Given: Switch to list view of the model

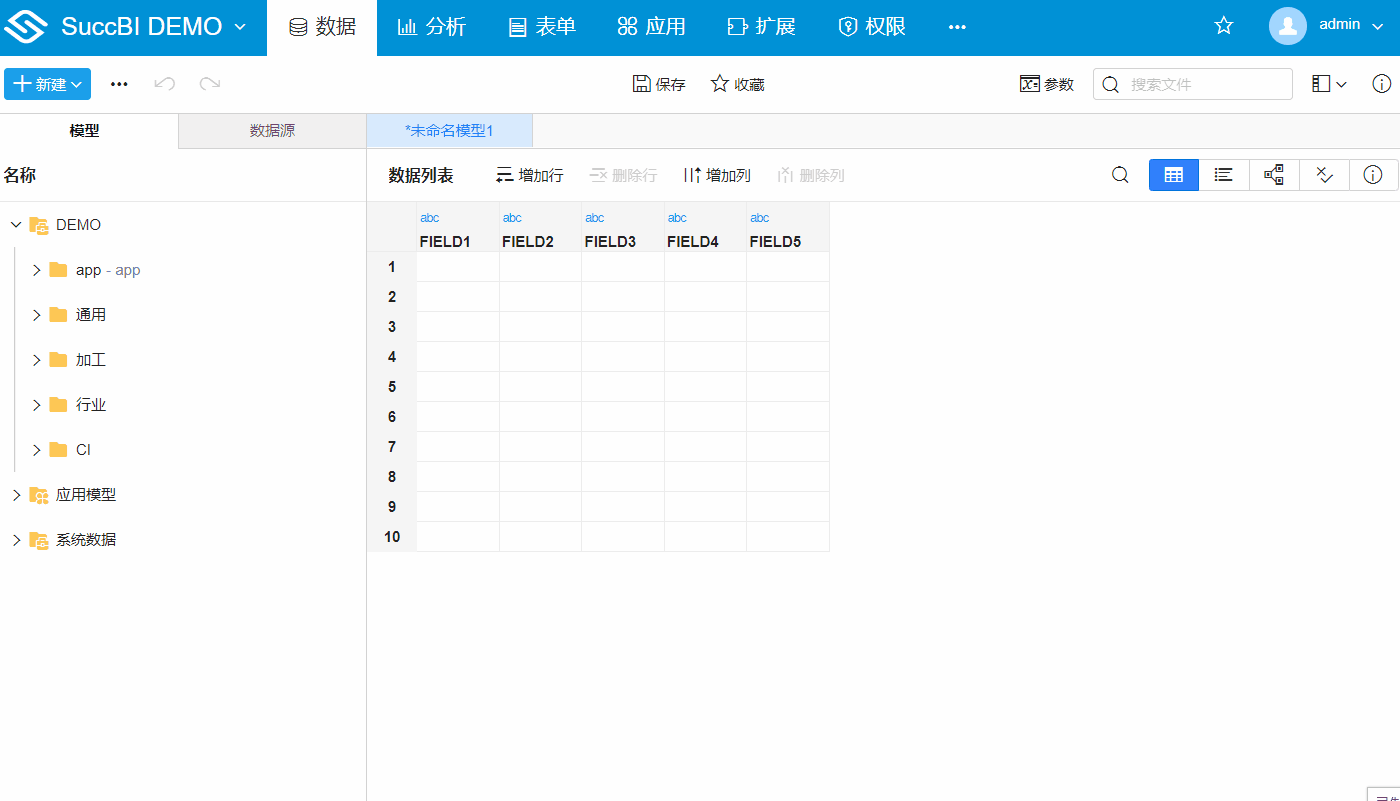Looking at the screenshot, I should pyautogui.click(x=1223, y=174).
